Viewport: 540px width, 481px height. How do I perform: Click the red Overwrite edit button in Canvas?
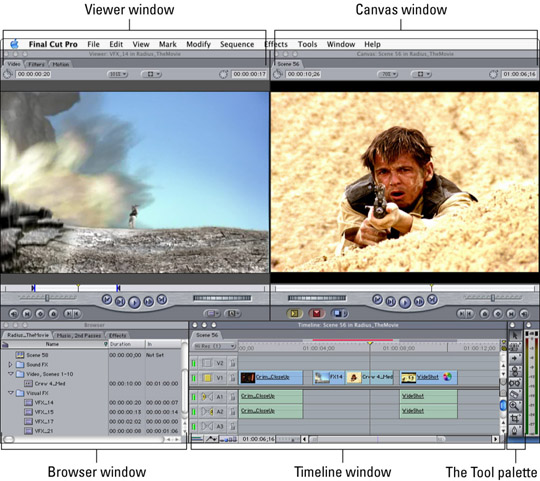point(316,313)
